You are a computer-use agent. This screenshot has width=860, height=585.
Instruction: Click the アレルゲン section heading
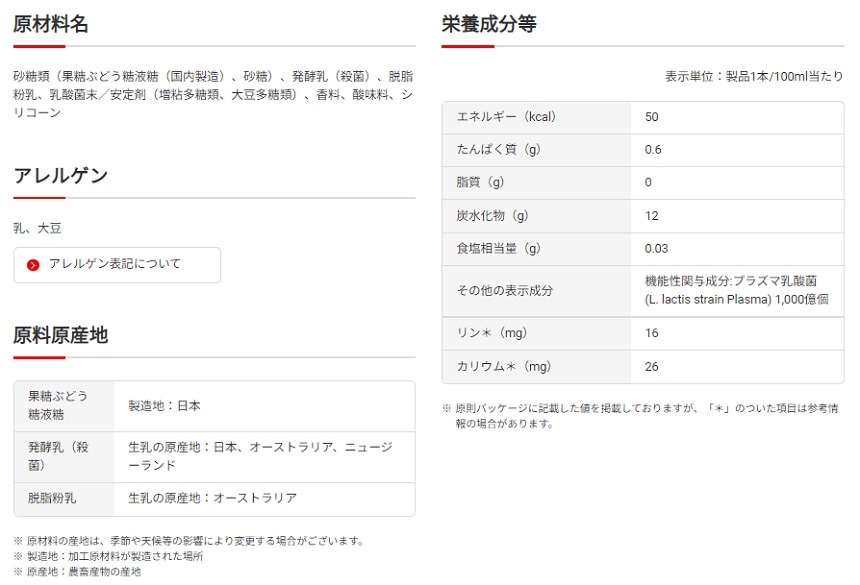[x=60, y=176]
